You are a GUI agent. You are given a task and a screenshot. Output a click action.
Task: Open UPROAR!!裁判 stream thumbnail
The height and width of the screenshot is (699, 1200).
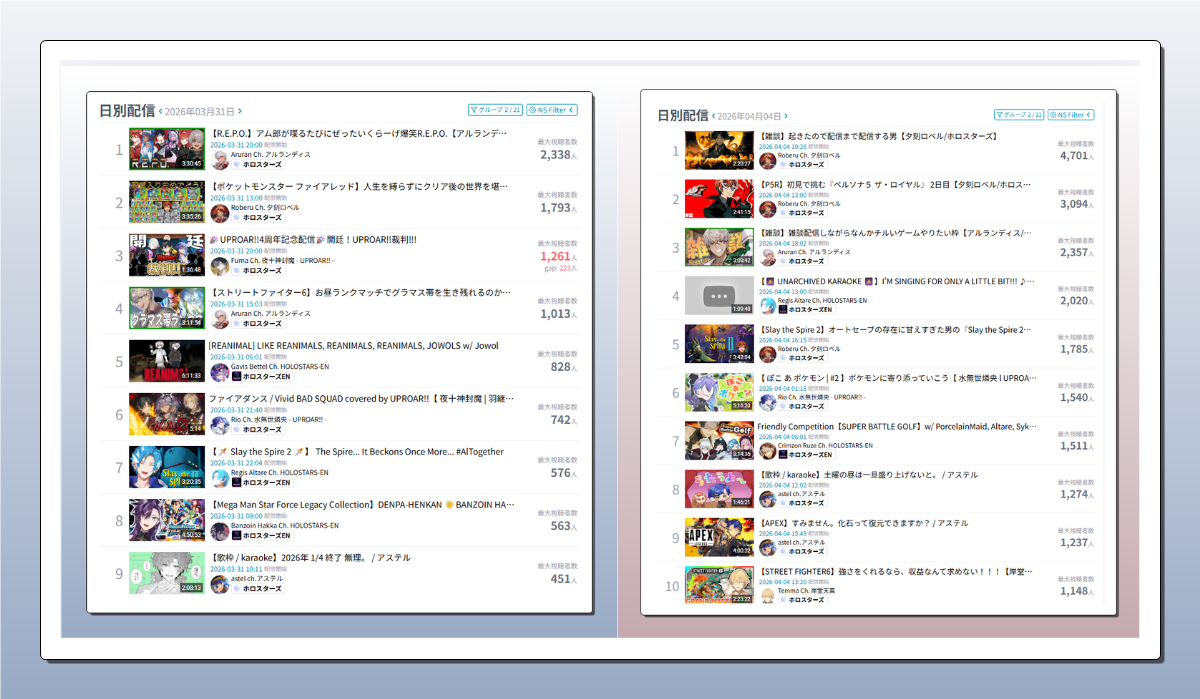click(x=167, y=255)
